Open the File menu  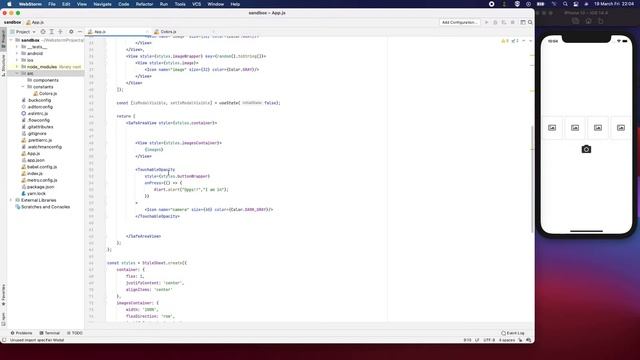[x=51, y=4]
